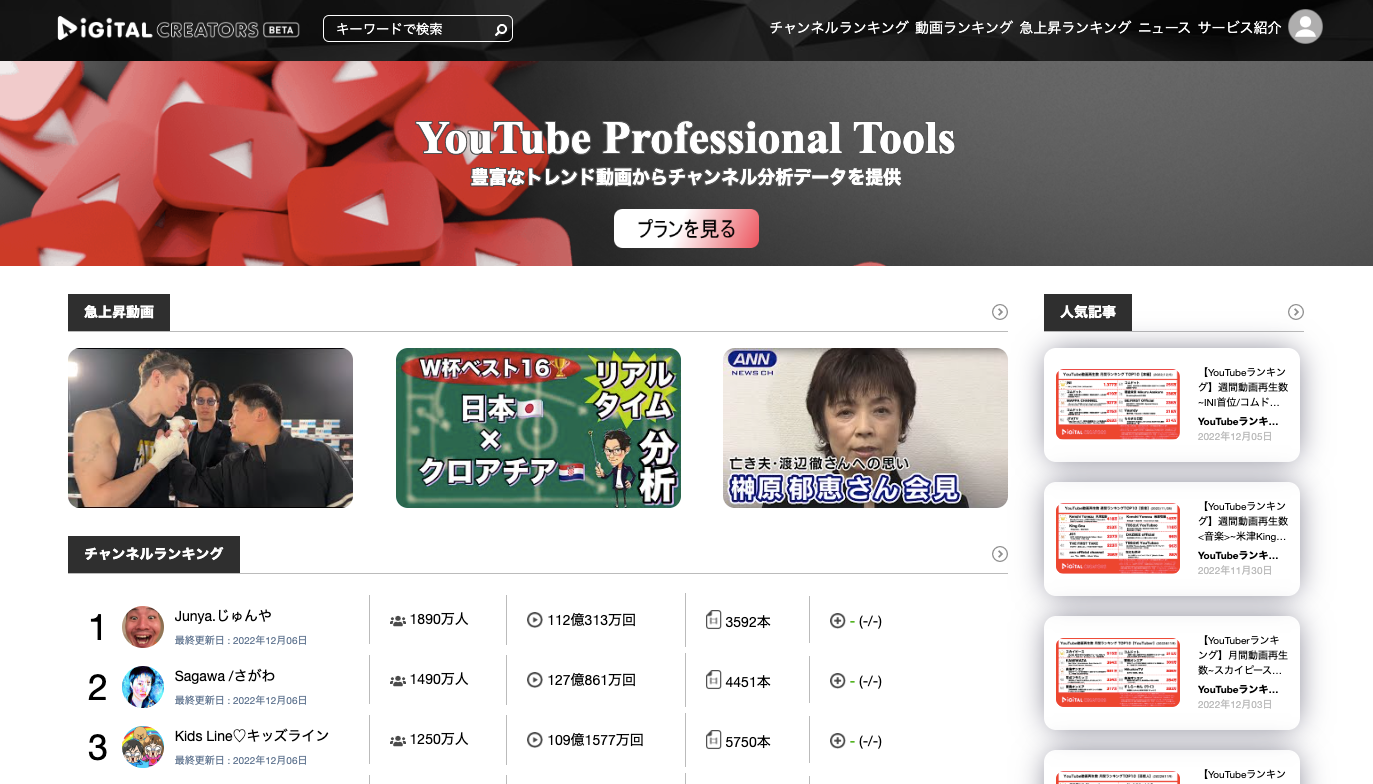1373x784 pixels.
Task: Open the Sagawa /さがわ channel link
Action: click(224, 676)
